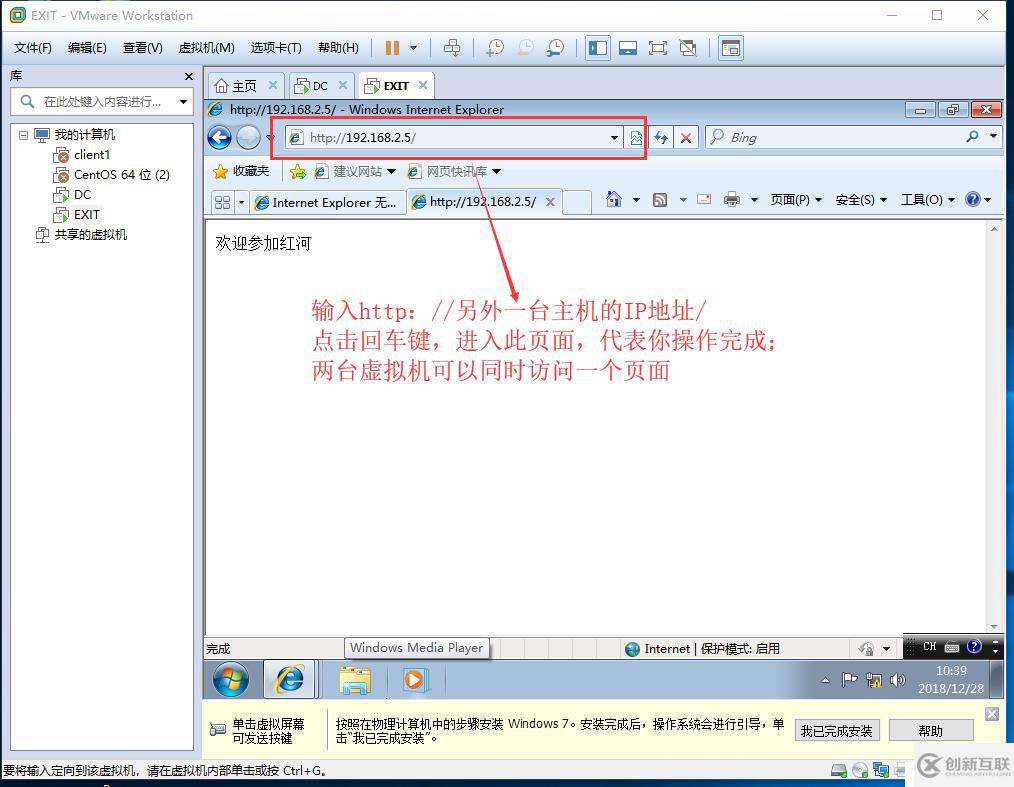This screenshot has height=787, width=1014.
Task: Click the Bing search magnifier button
Action: tap(972, 136)
